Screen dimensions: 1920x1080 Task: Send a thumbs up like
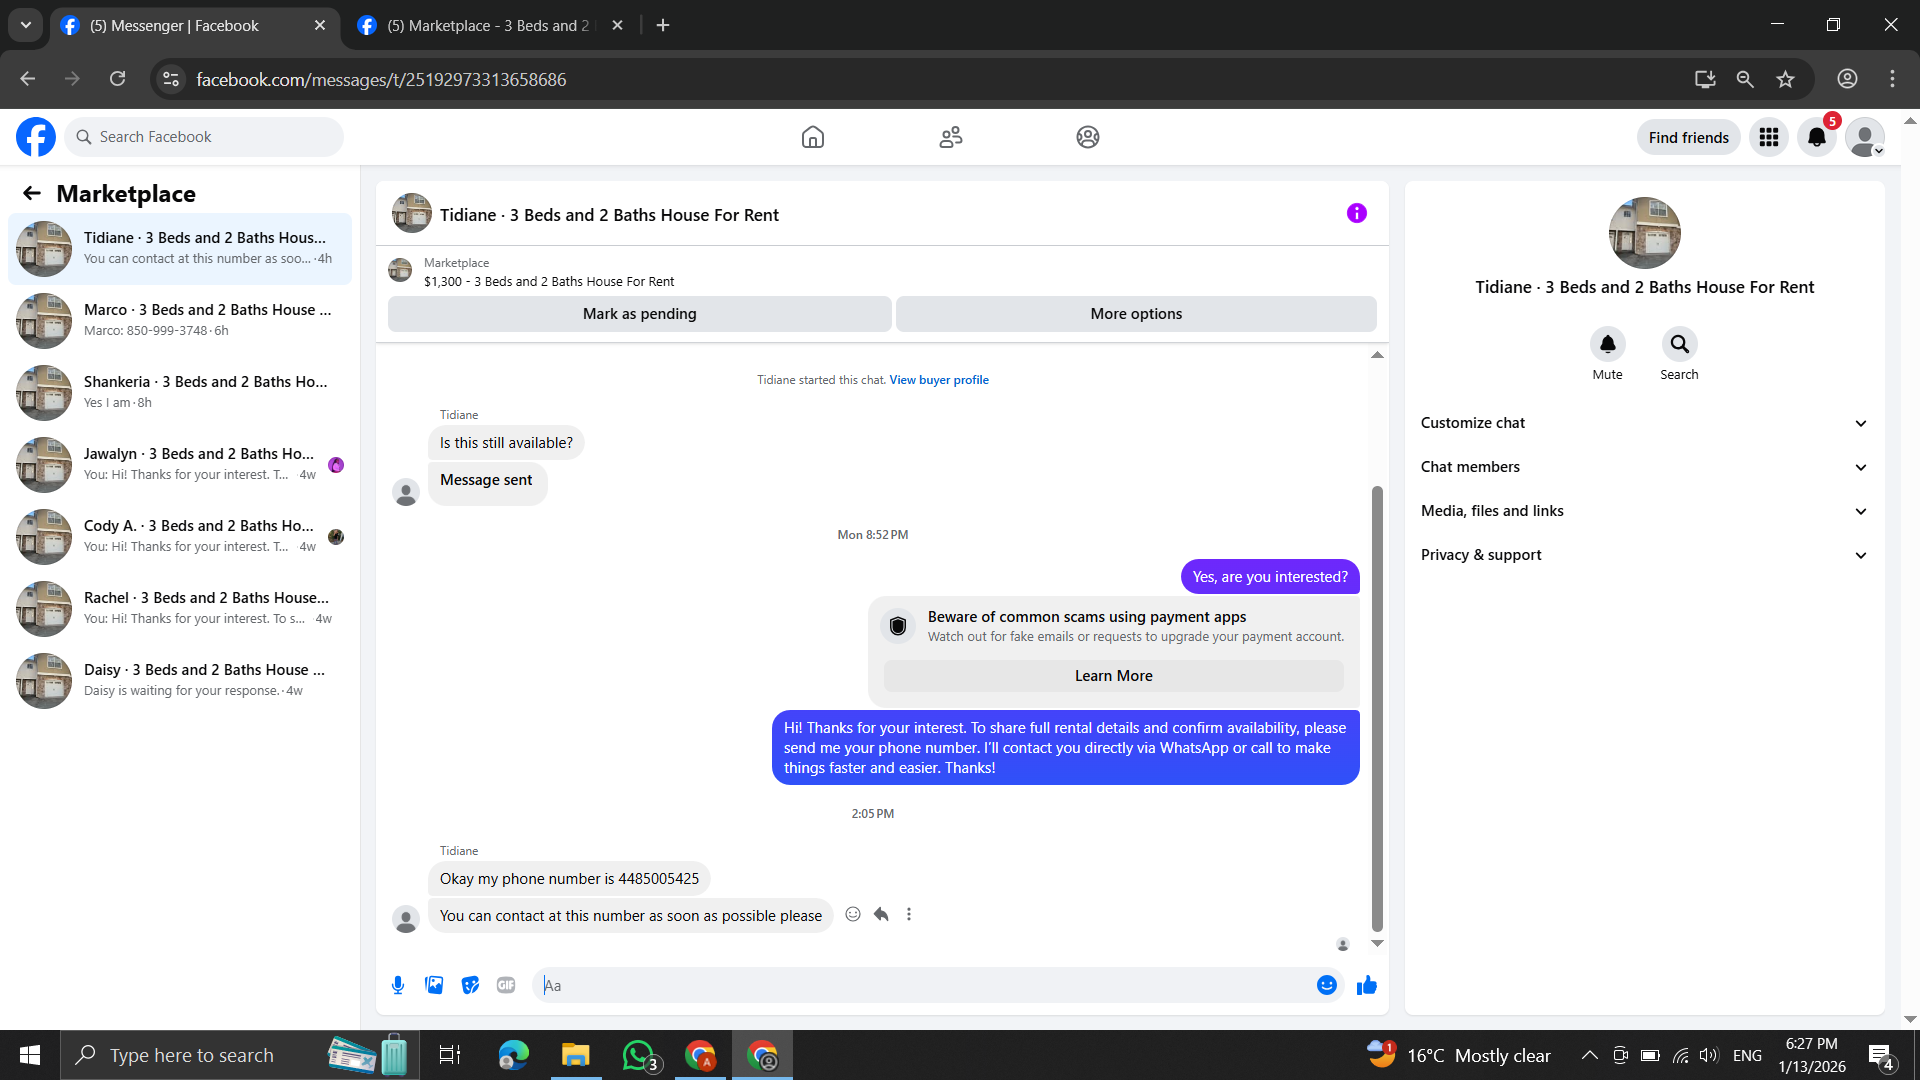(x=1366, y=986)
